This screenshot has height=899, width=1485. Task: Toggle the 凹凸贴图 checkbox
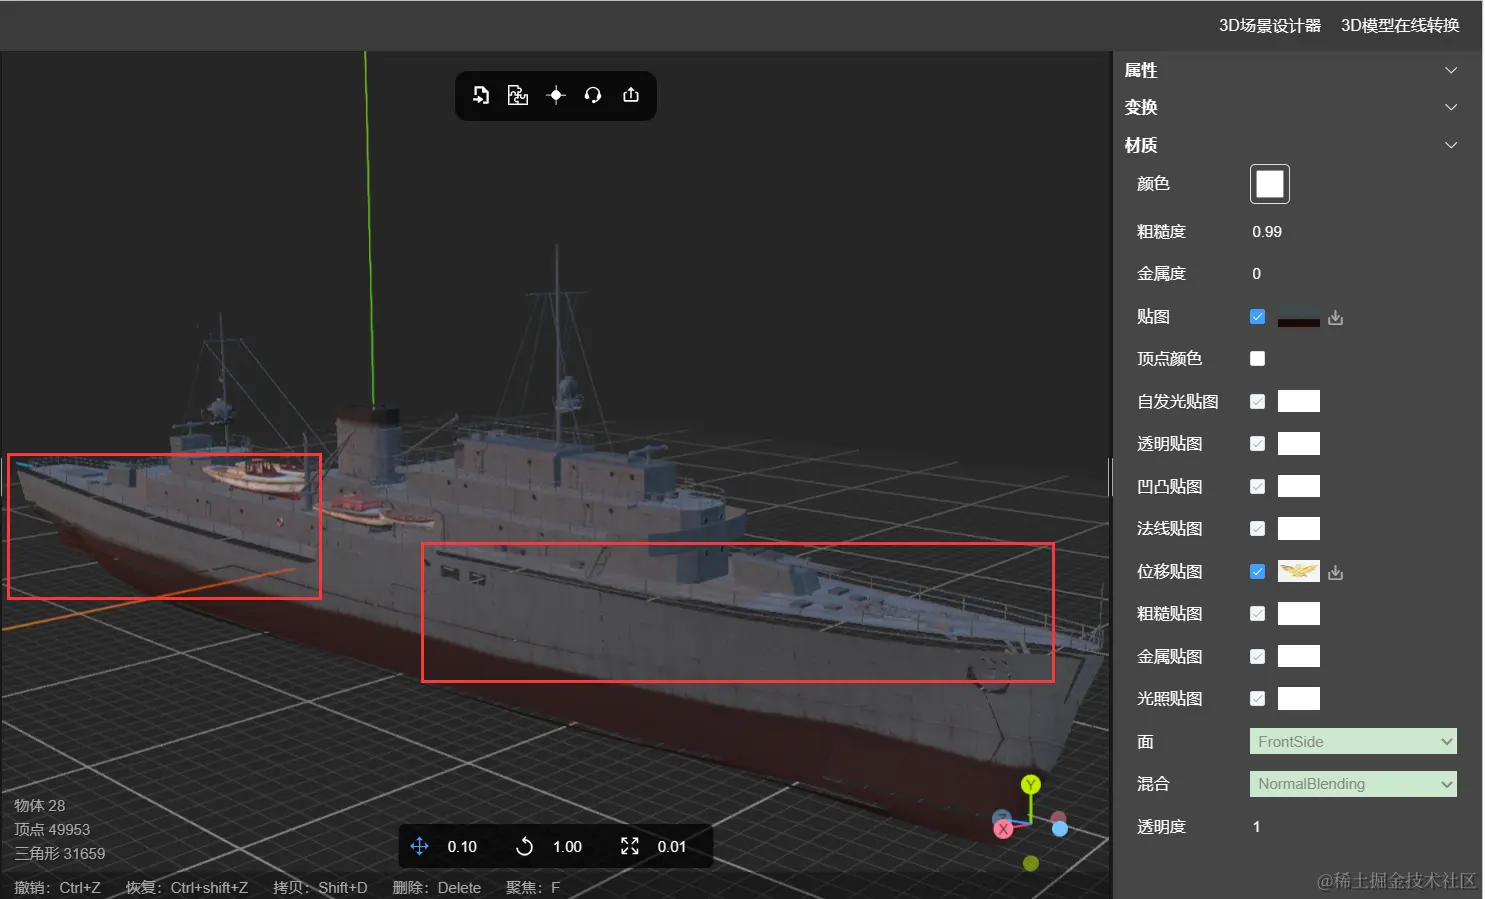(x=1257, y=487)
